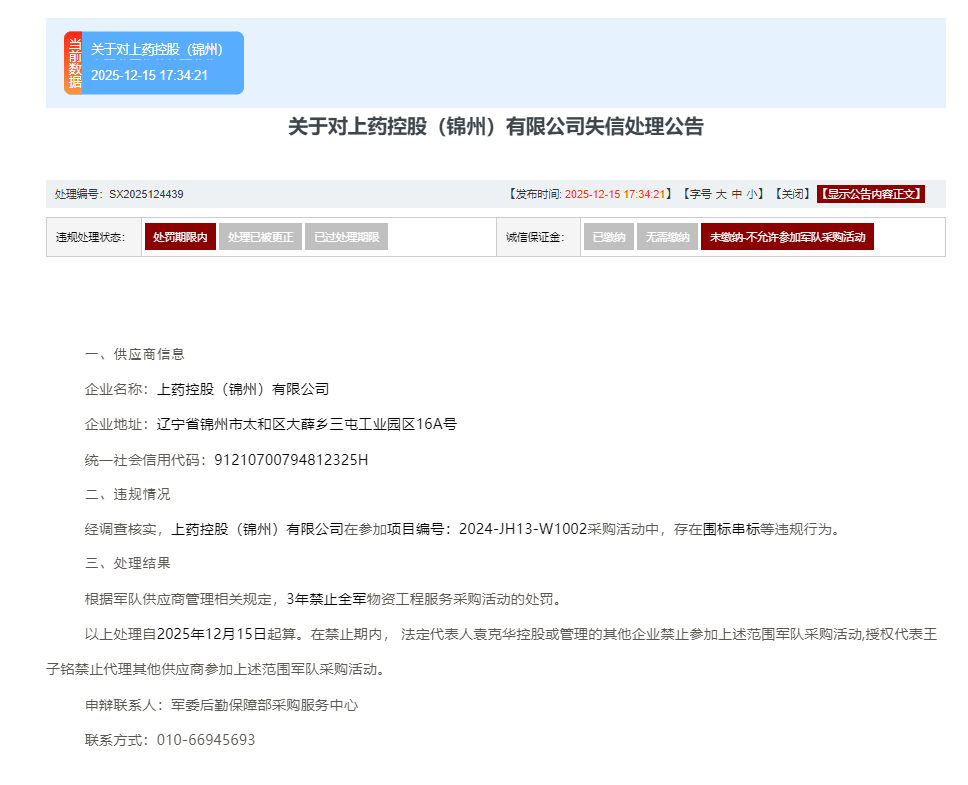Click the card timestamp 2025-12-15 17:34:21

click(149, 75)
